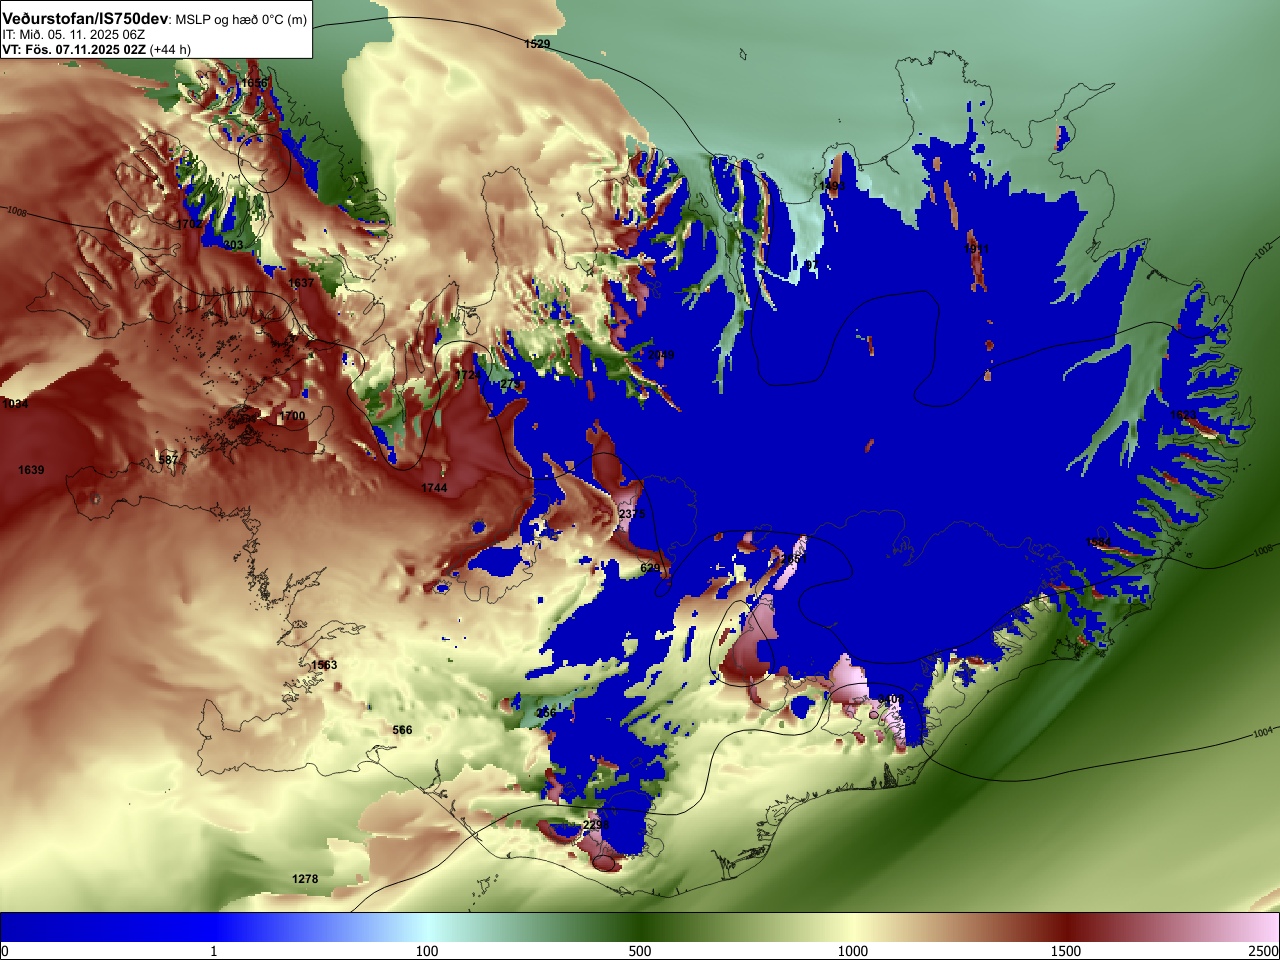Click the map value '2049'
Viewport: 1280px width, 960px height.
point(661,355)
